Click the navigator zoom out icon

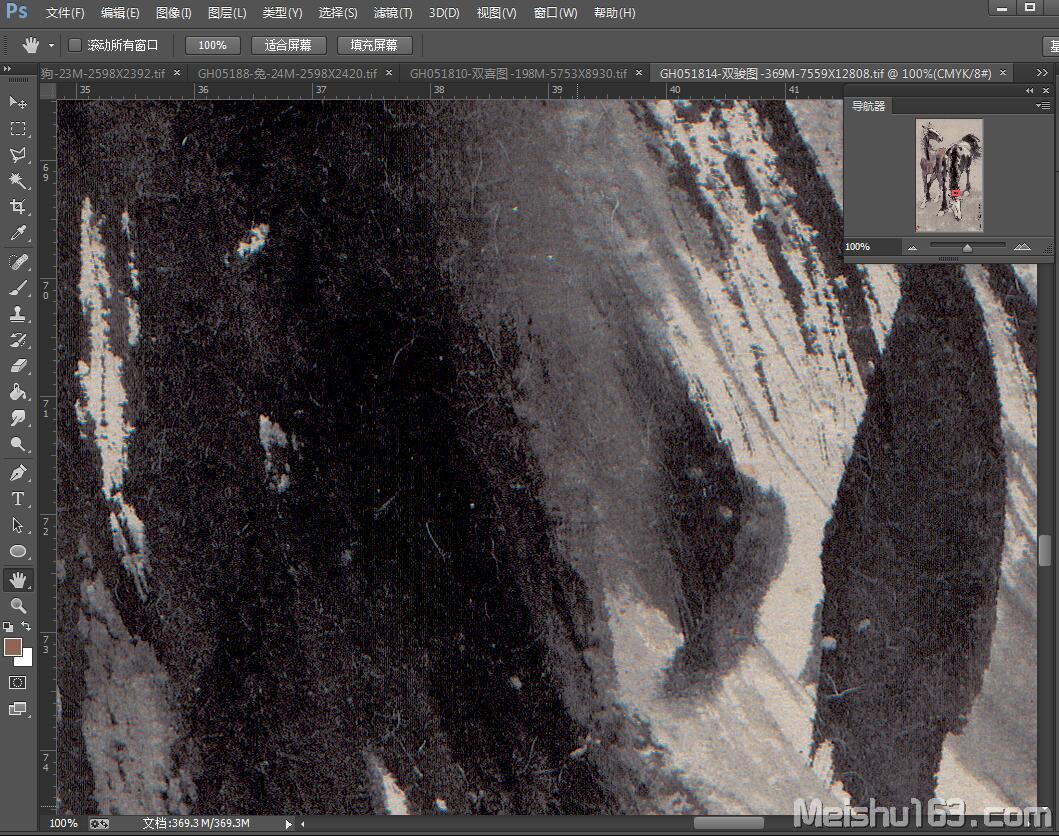tap(912, 247)
